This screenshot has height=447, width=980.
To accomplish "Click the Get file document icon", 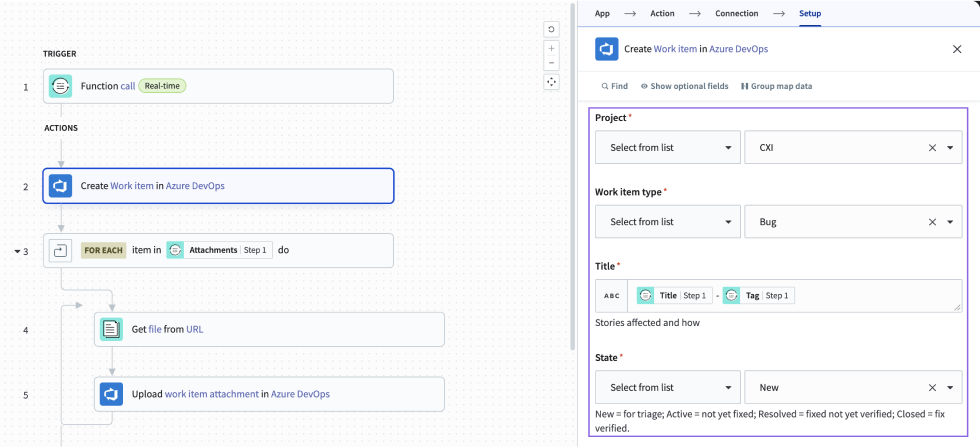I will click(112, 329).
